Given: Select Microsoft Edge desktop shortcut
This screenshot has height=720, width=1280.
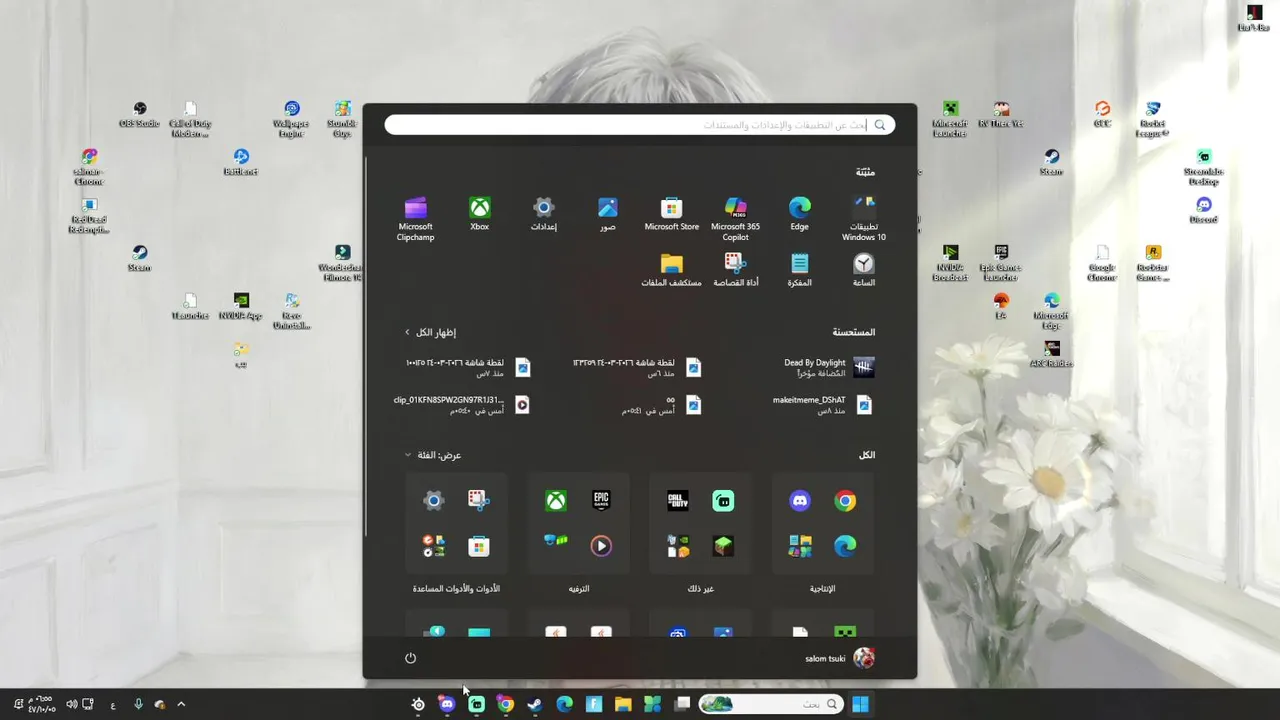Looking at the screenshot, I should [1052, 311].
